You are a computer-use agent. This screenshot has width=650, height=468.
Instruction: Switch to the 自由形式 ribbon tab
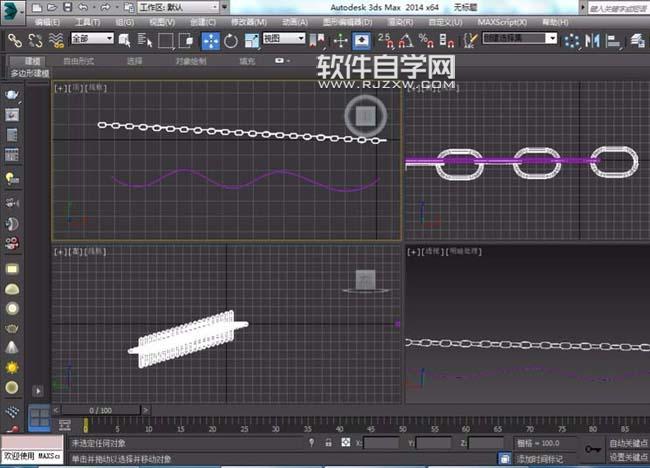point(79,61)
